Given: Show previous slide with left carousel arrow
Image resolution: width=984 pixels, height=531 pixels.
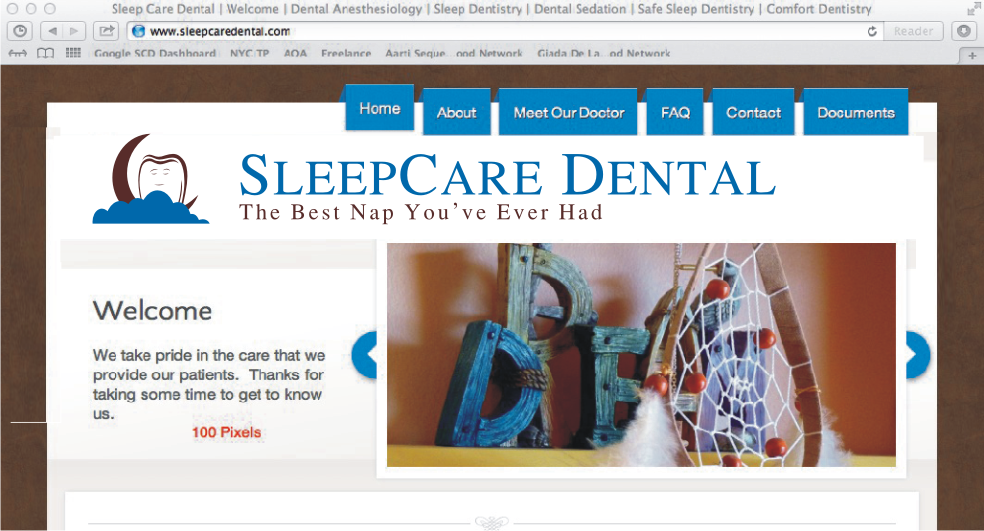Looking at the screenshot, I should [365, 355].
